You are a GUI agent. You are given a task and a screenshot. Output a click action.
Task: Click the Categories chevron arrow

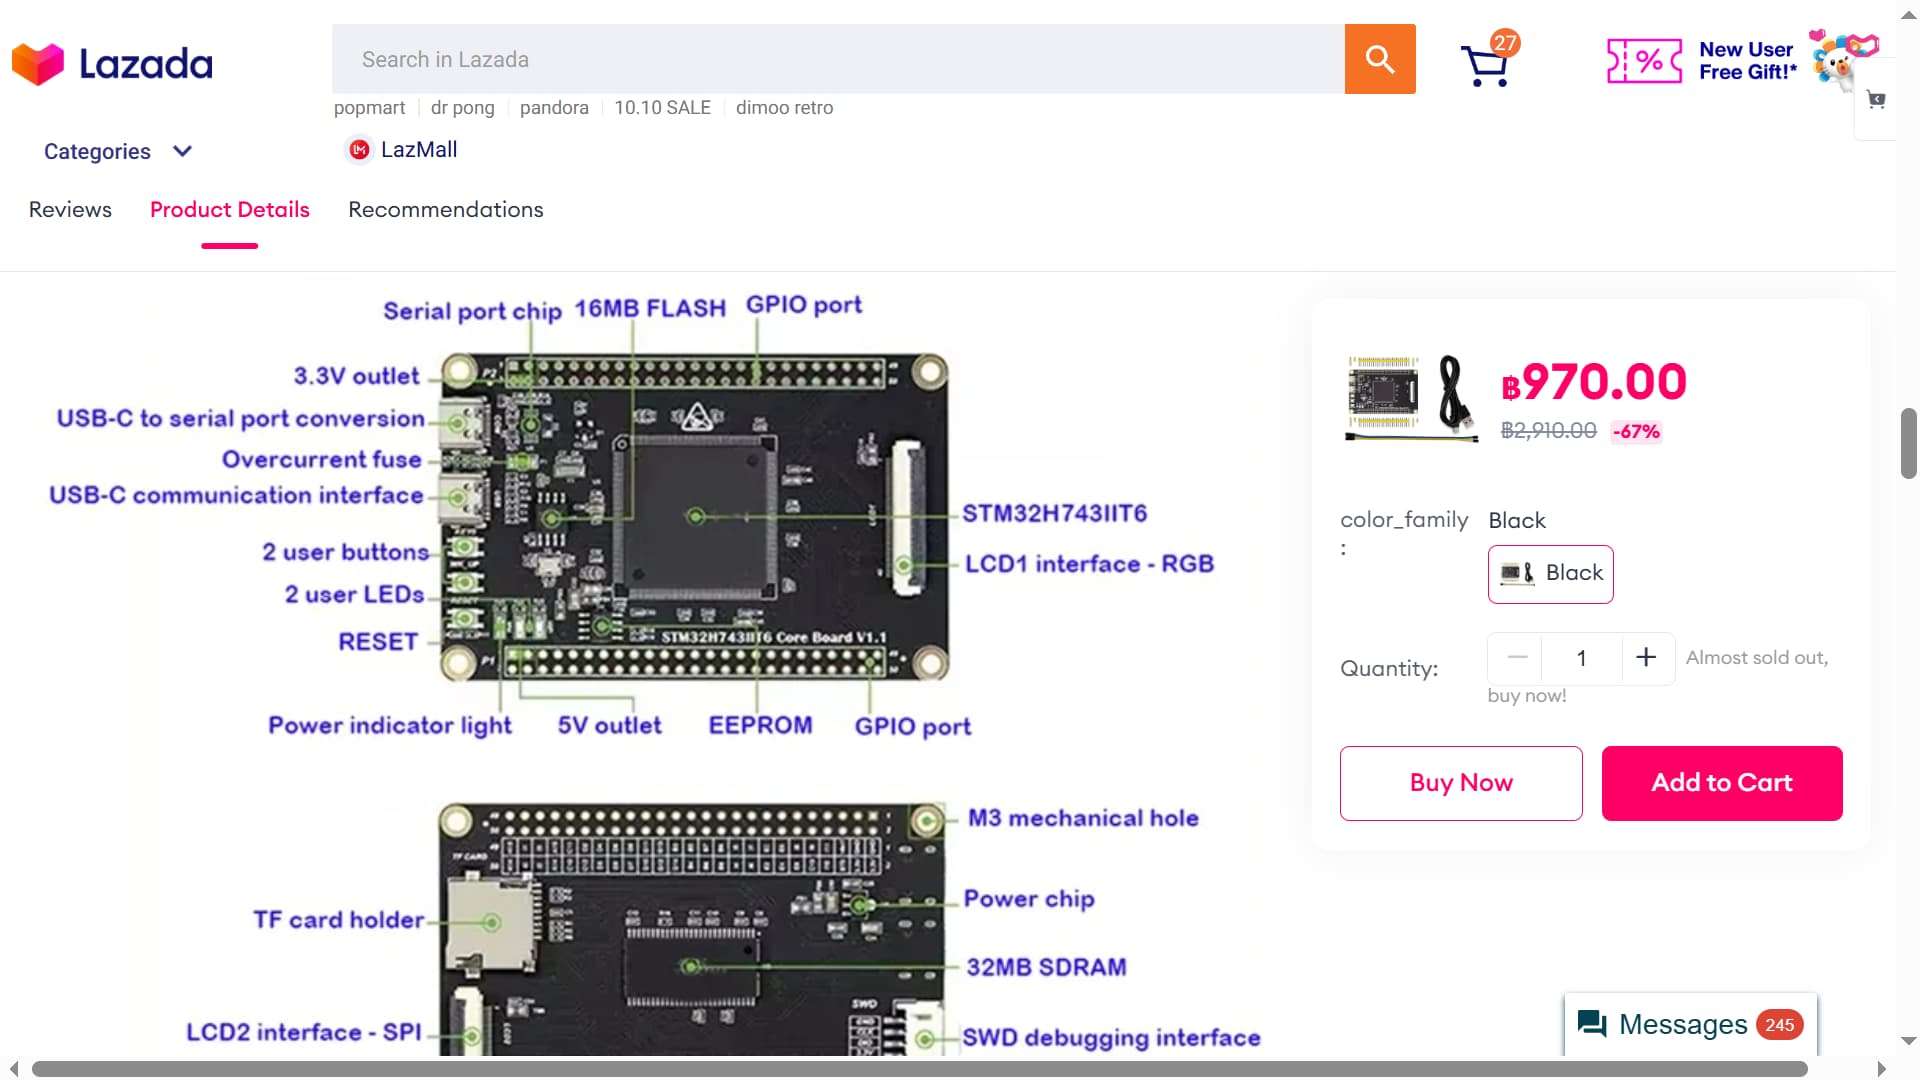(x=182, y=151)
